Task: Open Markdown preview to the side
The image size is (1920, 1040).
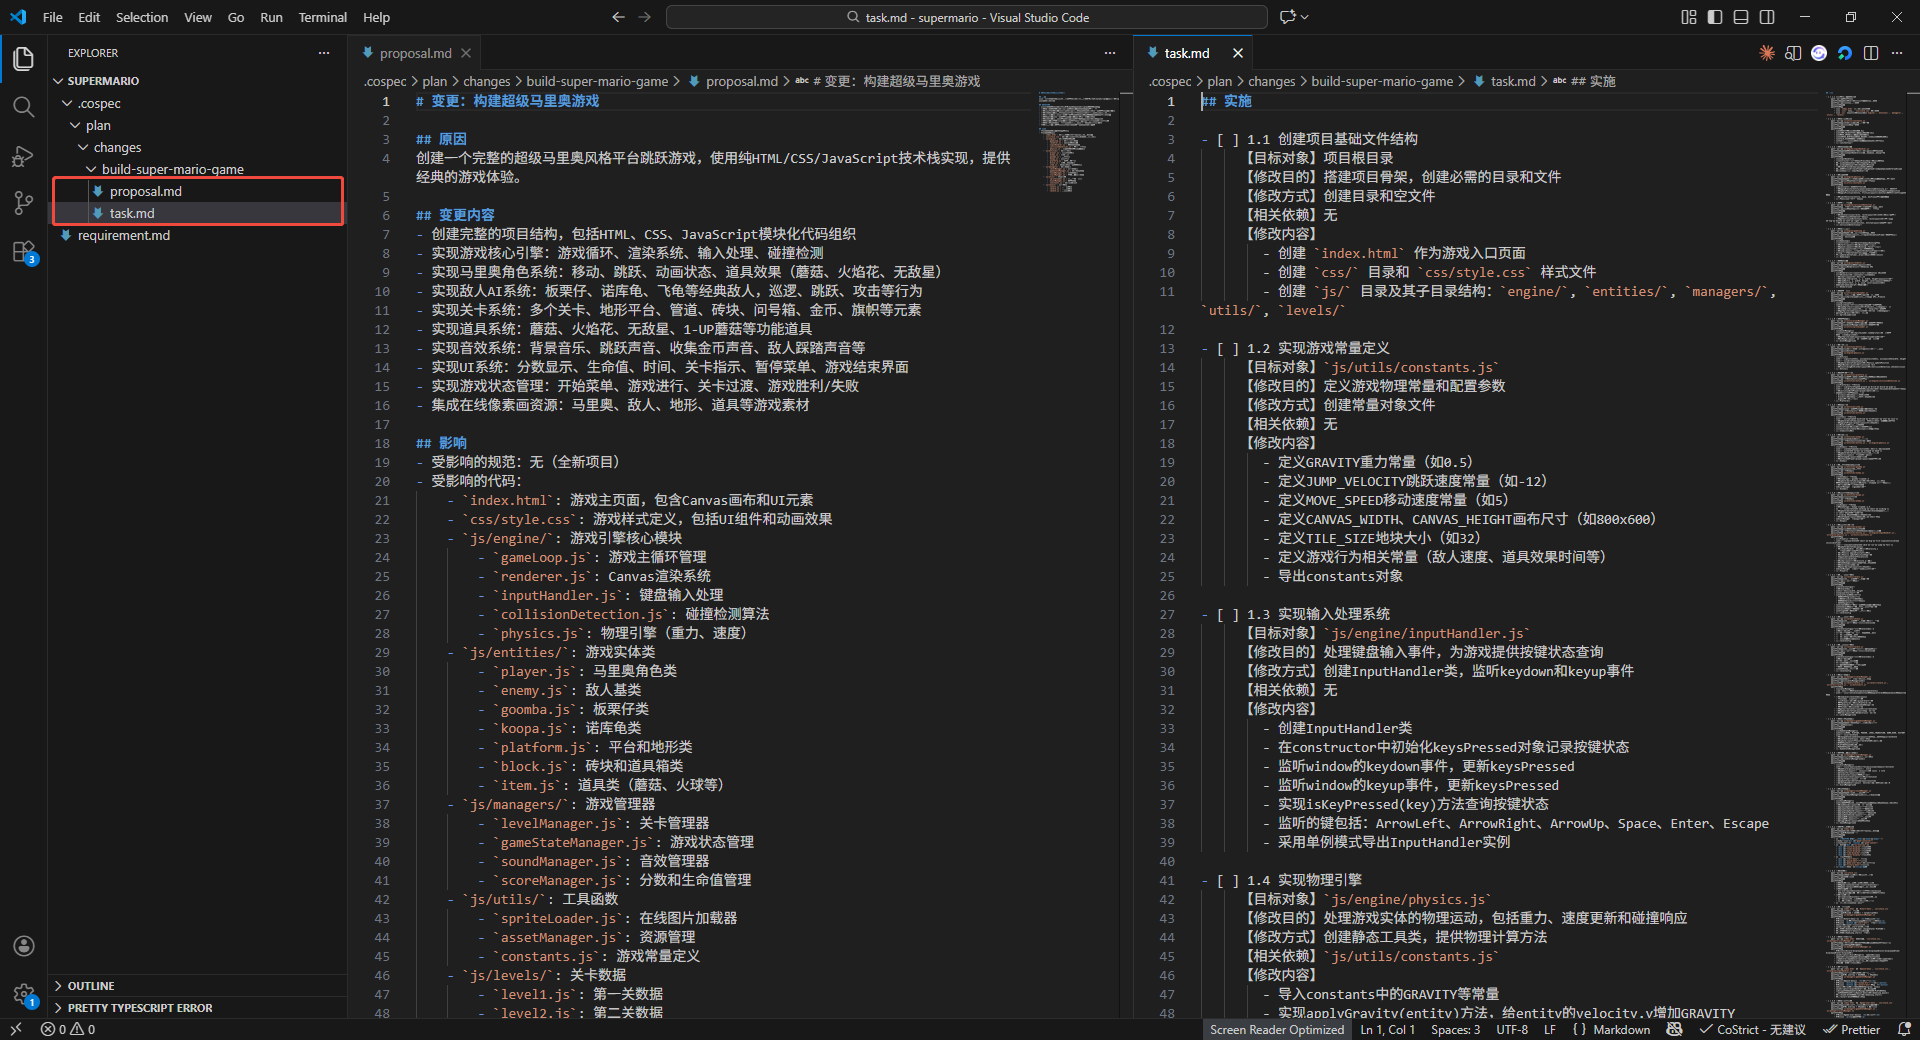Action: click(1793, 53)
